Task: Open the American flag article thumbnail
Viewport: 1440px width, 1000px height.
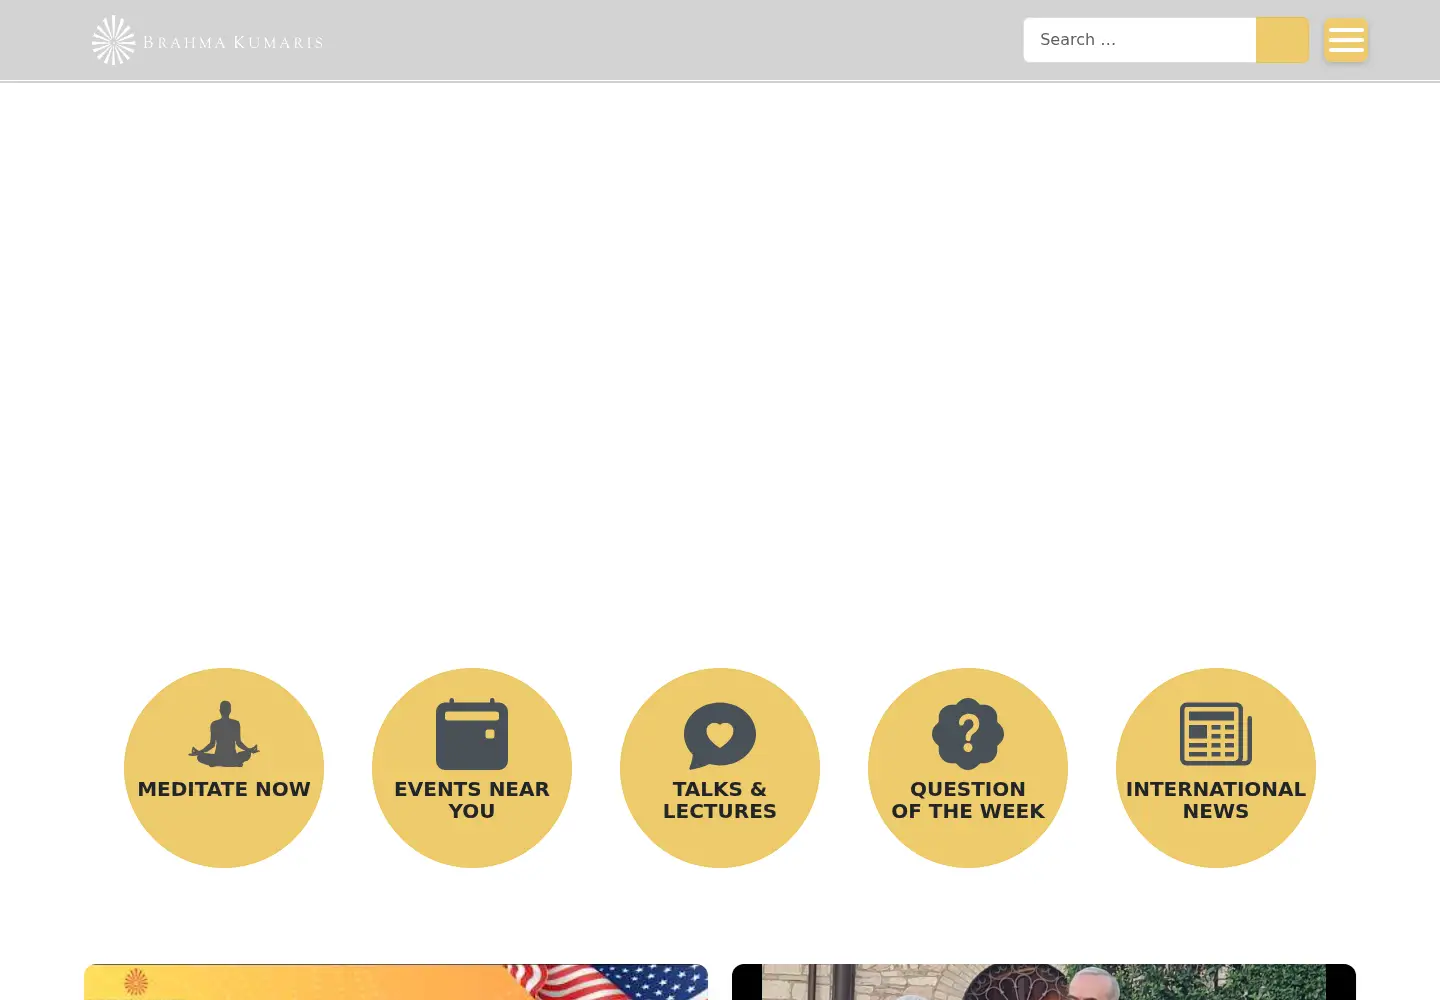Action: [396, 982]
